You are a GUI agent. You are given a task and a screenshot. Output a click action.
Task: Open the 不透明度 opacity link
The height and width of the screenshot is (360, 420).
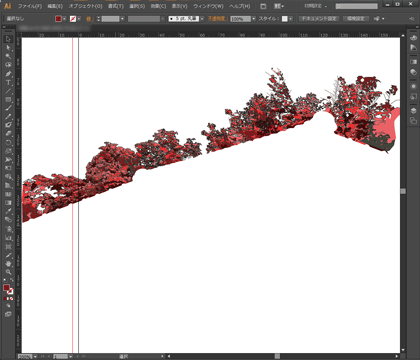click(218, 19)
